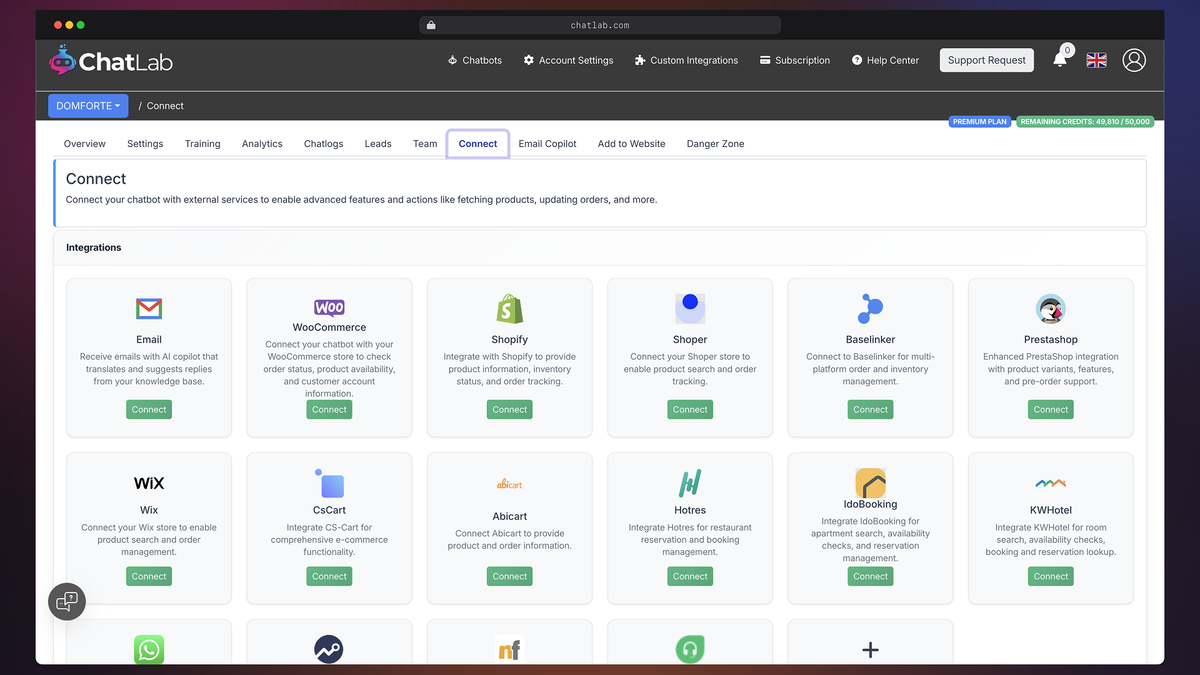The height and width of the screenshot is (675, 1200).
Task: Click the IdoBooking house icon
Action: click(870, 483)
